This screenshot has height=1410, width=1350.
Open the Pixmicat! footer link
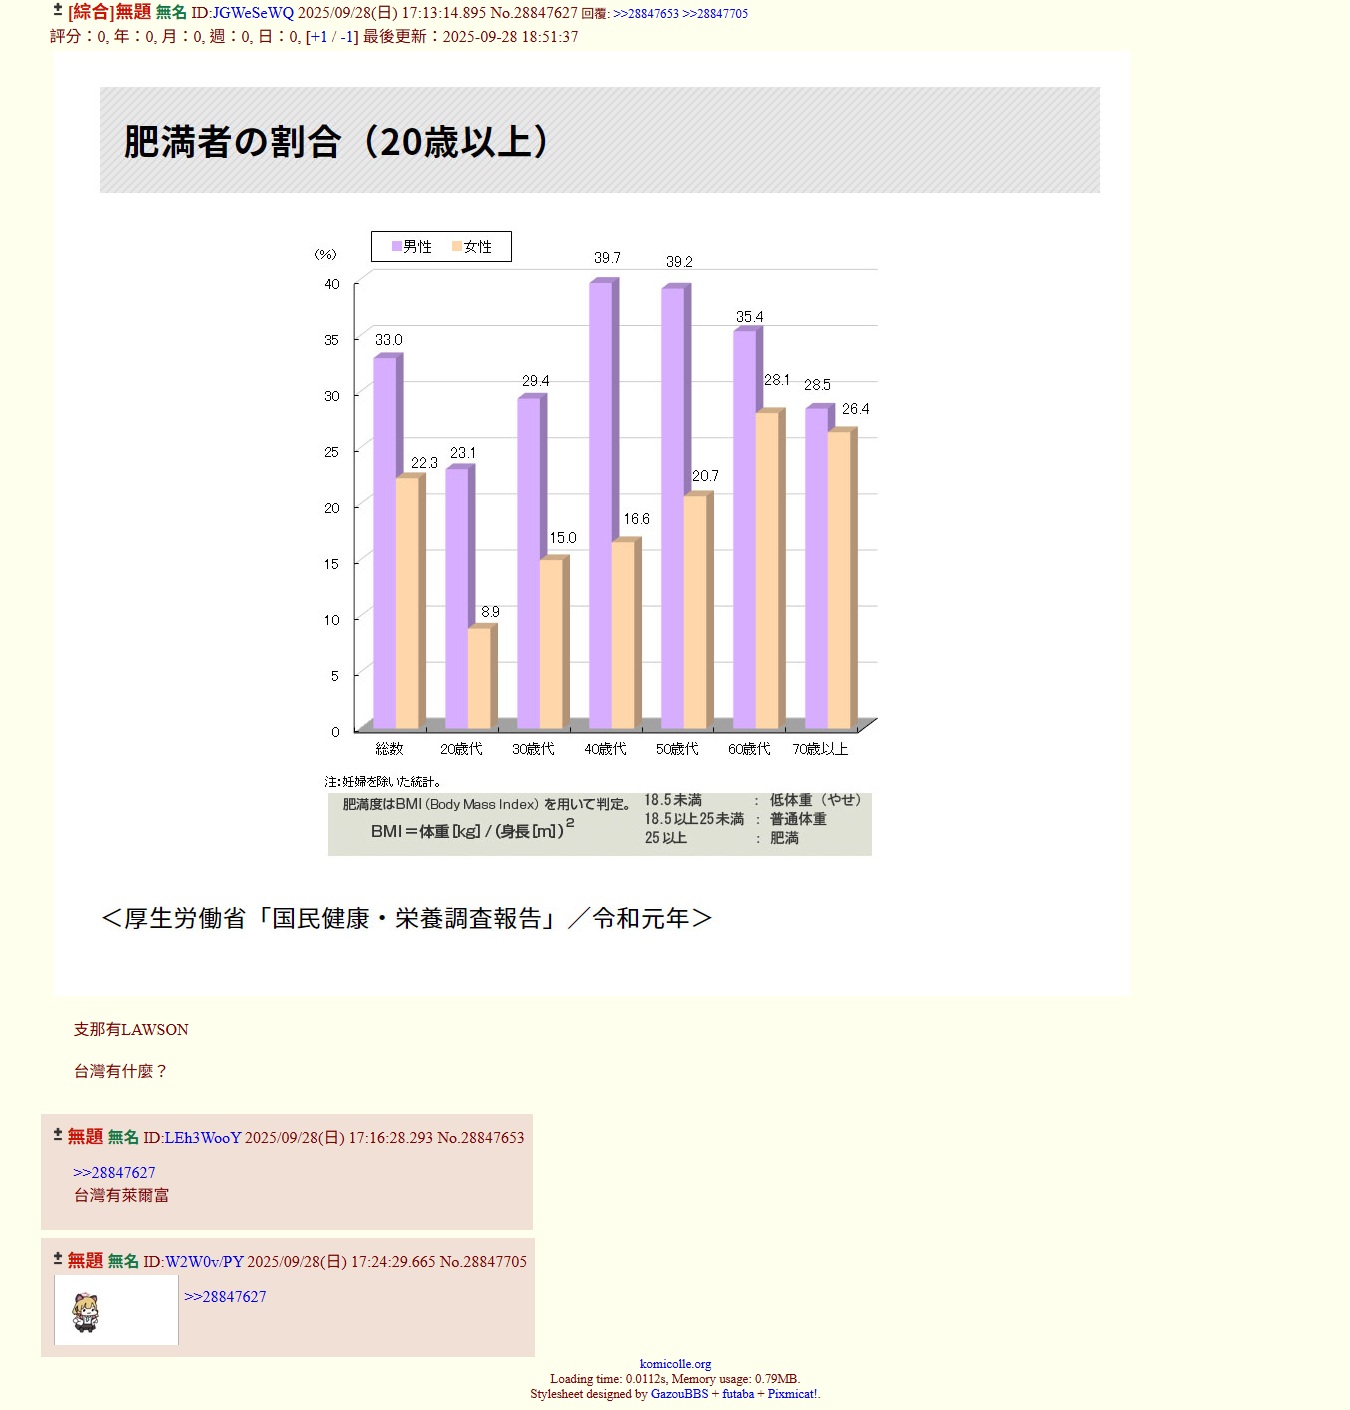793,1394
